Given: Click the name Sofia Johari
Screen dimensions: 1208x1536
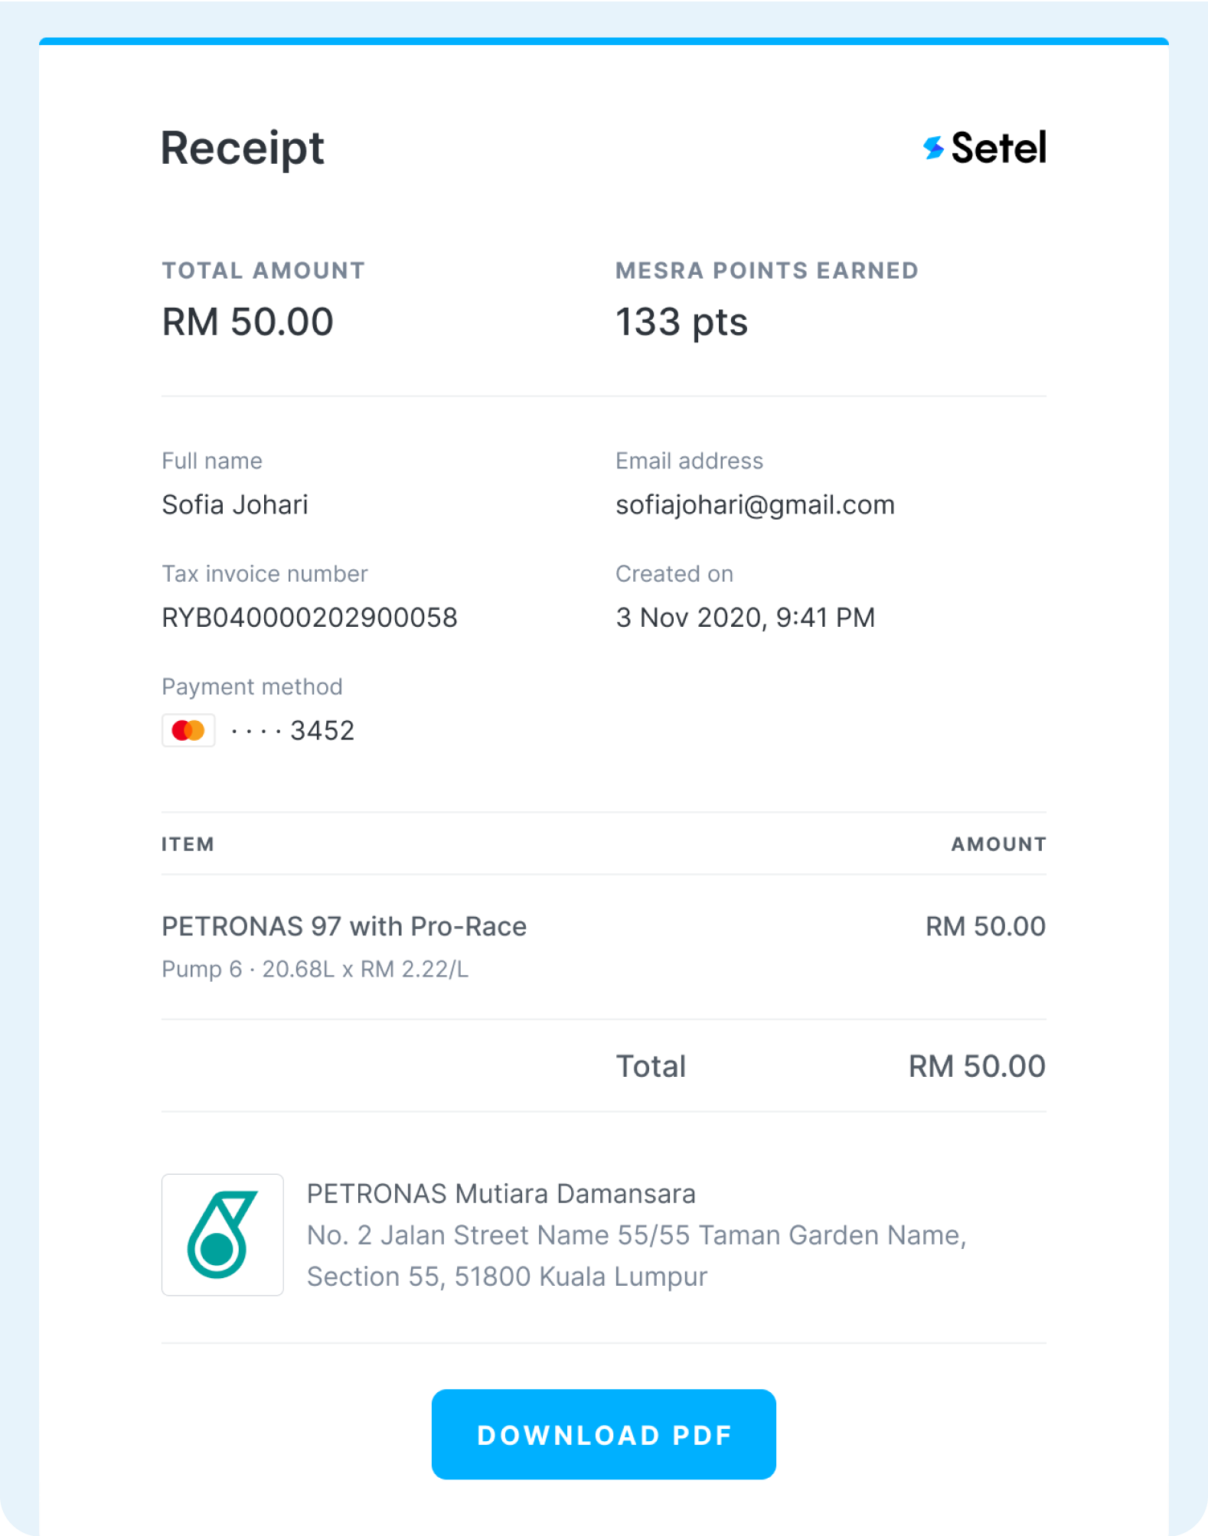Looking at the screenshot, I should click(235, 505).
